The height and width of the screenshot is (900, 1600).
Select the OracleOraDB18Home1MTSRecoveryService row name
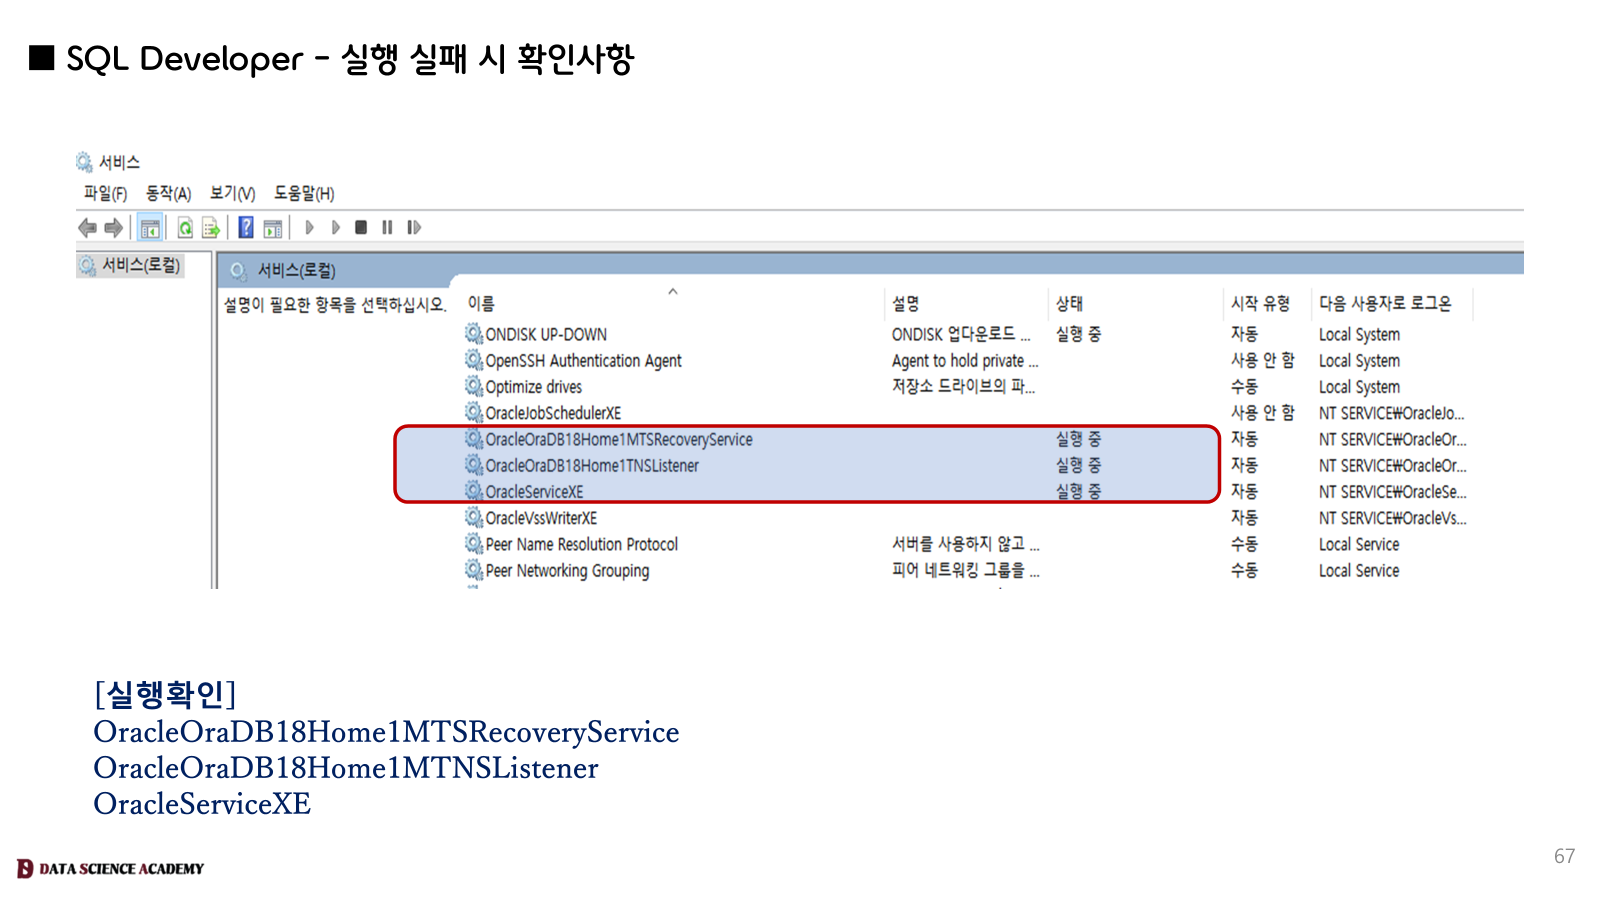coord(619,439)
